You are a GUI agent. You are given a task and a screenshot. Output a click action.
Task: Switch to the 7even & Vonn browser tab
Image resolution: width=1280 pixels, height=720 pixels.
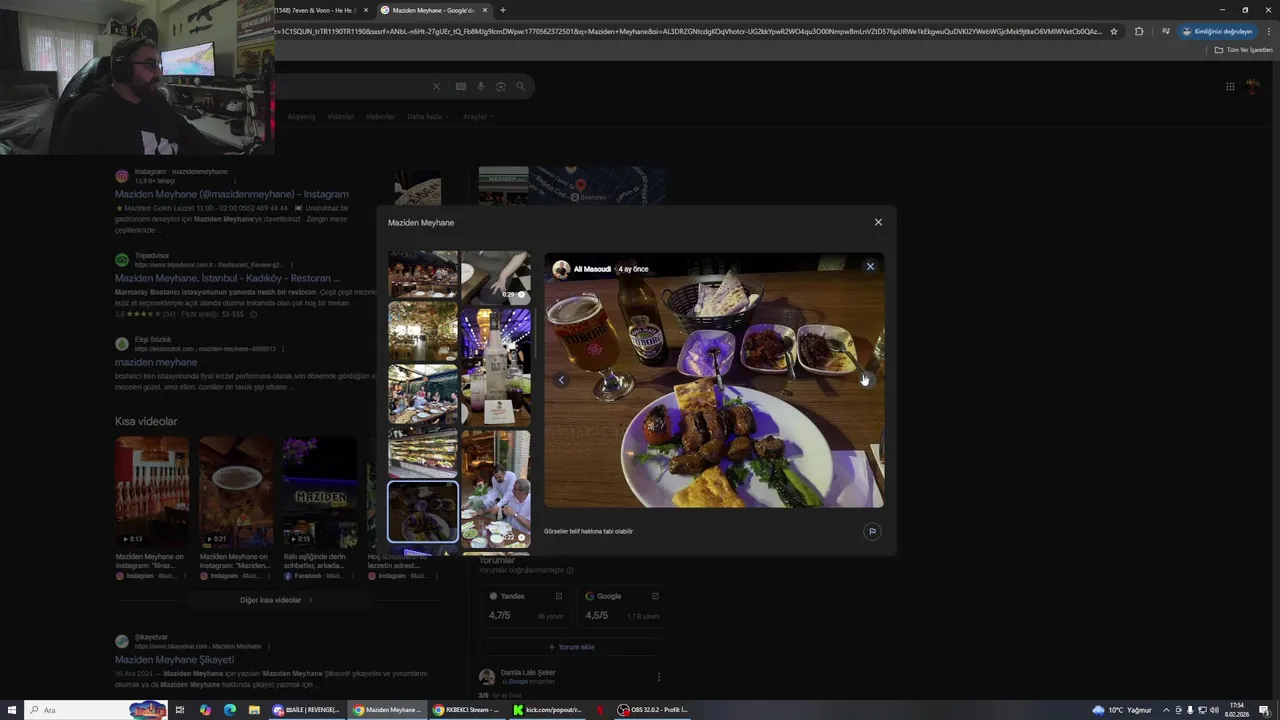322,10
